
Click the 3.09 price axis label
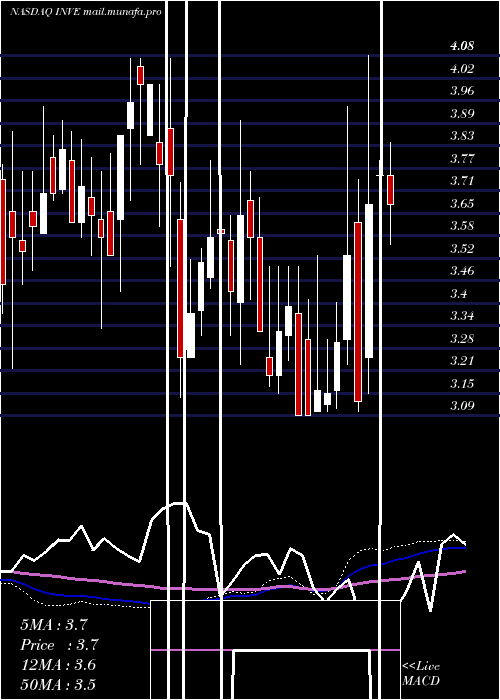462,406
